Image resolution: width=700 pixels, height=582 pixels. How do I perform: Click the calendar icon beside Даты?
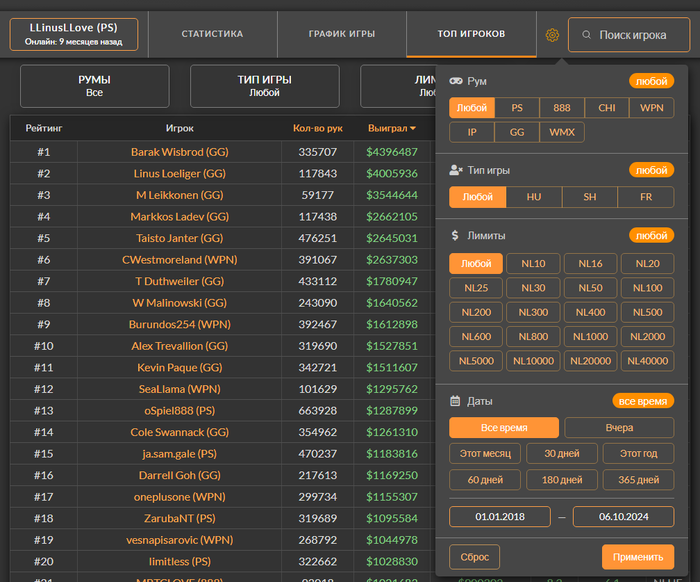[455, 401]
